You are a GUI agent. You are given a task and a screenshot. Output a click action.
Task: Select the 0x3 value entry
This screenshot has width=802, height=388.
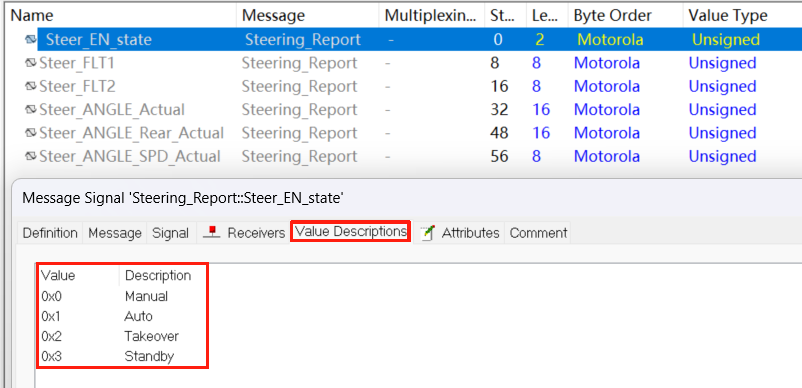click(51, 356)
